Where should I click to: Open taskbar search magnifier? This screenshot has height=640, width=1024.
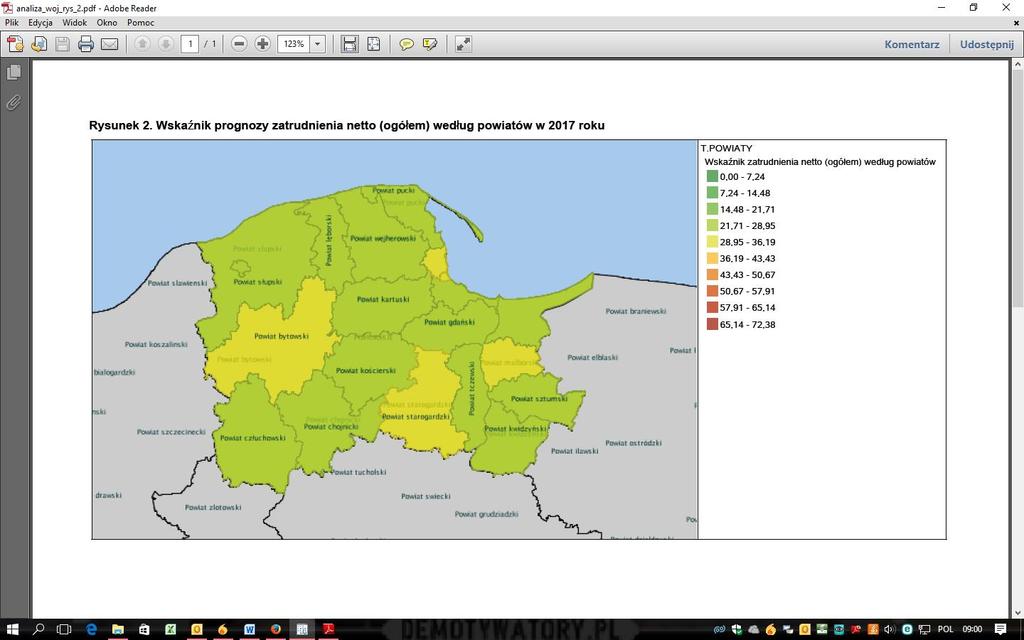point(38,630)
